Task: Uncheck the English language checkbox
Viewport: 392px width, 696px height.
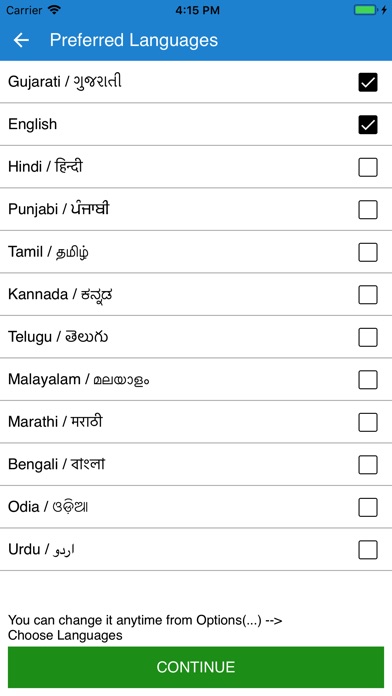Action: [x=368, y=125]
